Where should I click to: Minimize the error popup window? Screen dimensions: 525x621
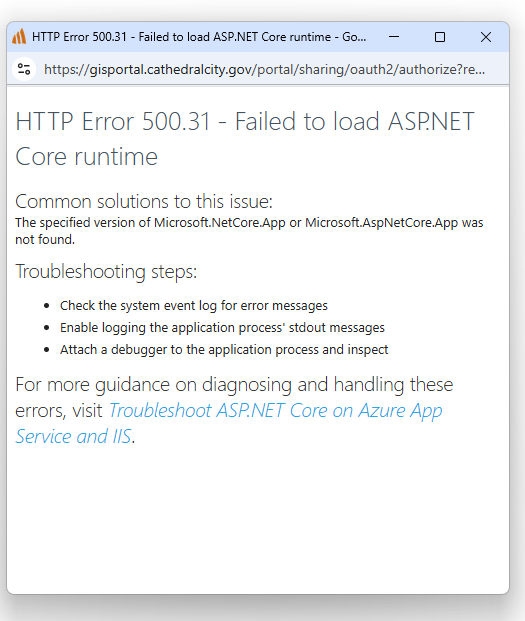[394, 37]
